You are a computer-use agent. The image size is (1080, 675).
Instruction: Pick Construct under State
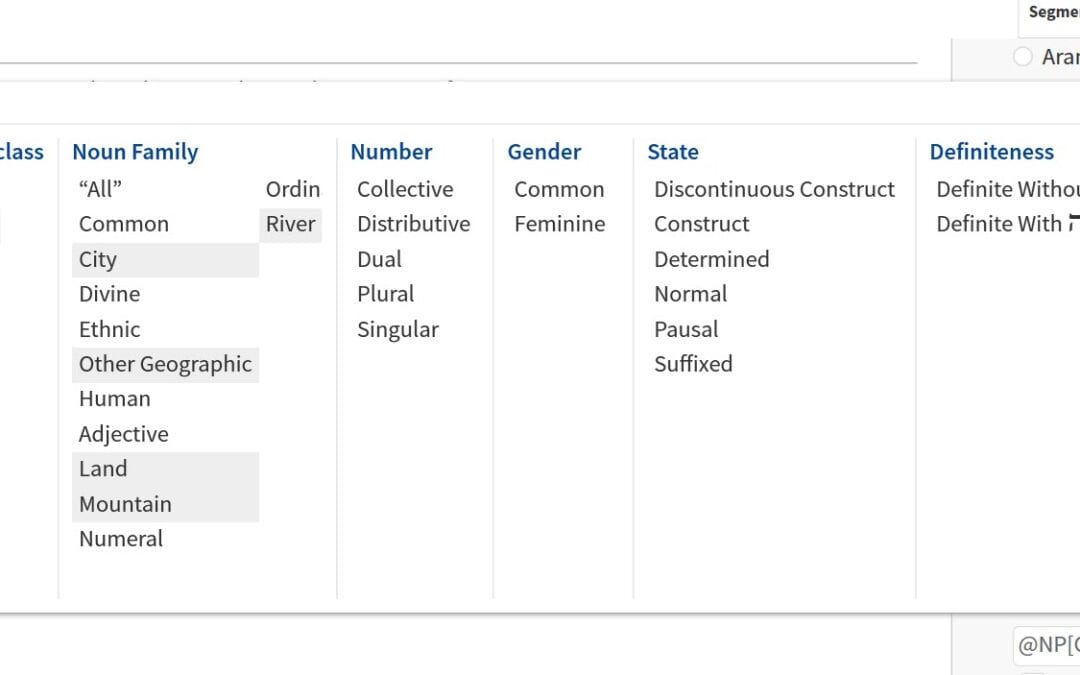[702, 225]
